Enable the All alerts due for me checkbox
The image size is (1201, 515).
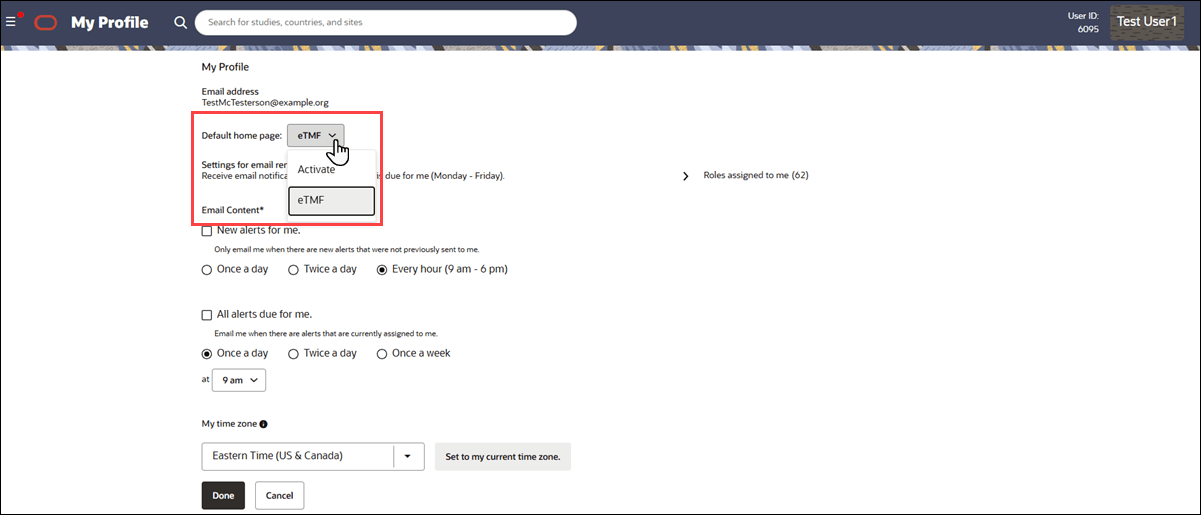click(207, 314)
